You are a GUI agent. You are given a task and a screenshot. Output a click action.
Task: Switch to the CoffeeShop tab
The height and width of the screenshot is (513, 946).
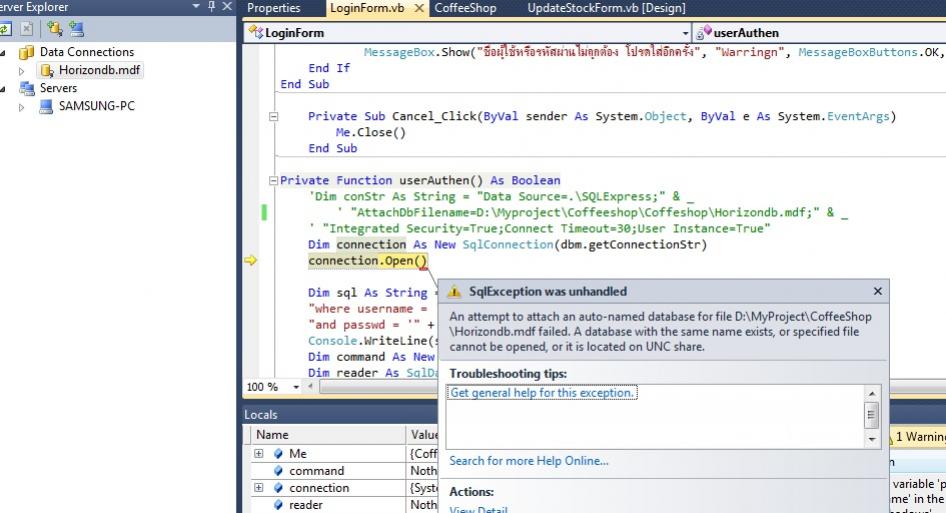(465, 8)
